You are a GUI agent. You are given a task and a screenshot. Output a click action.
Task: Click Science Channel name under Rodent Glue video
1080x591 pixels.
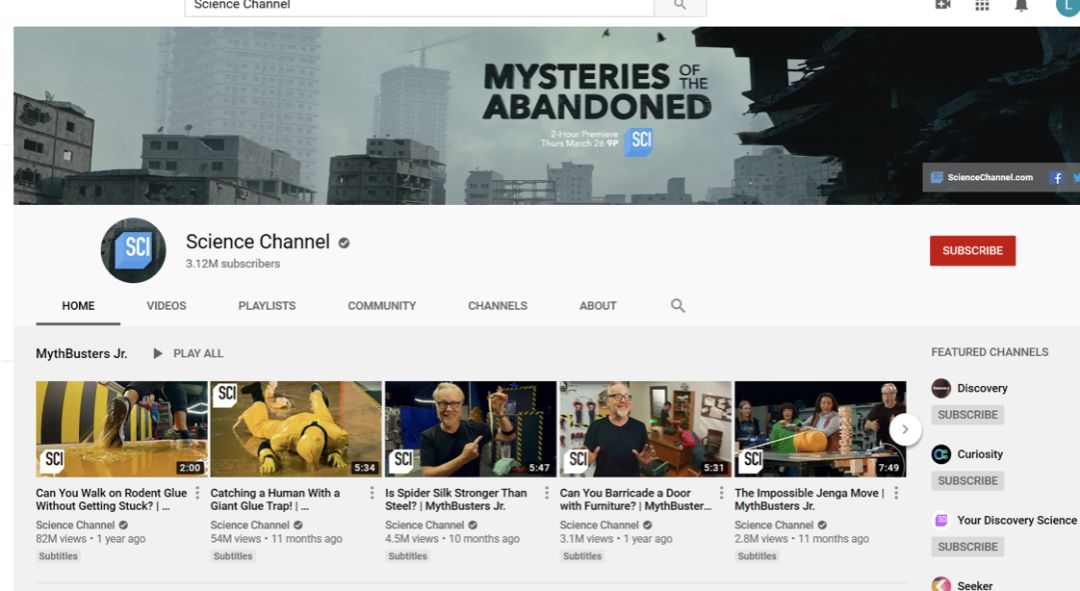point(75,525)
